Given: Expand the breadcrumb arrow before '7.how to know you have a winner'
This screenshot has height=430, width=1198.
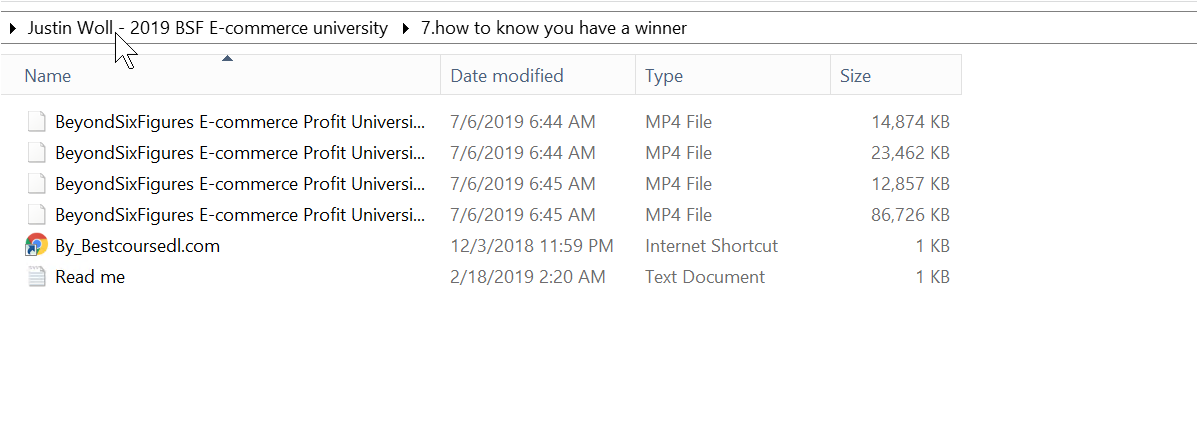Looking at the screenshot, I should pos(405,29).
